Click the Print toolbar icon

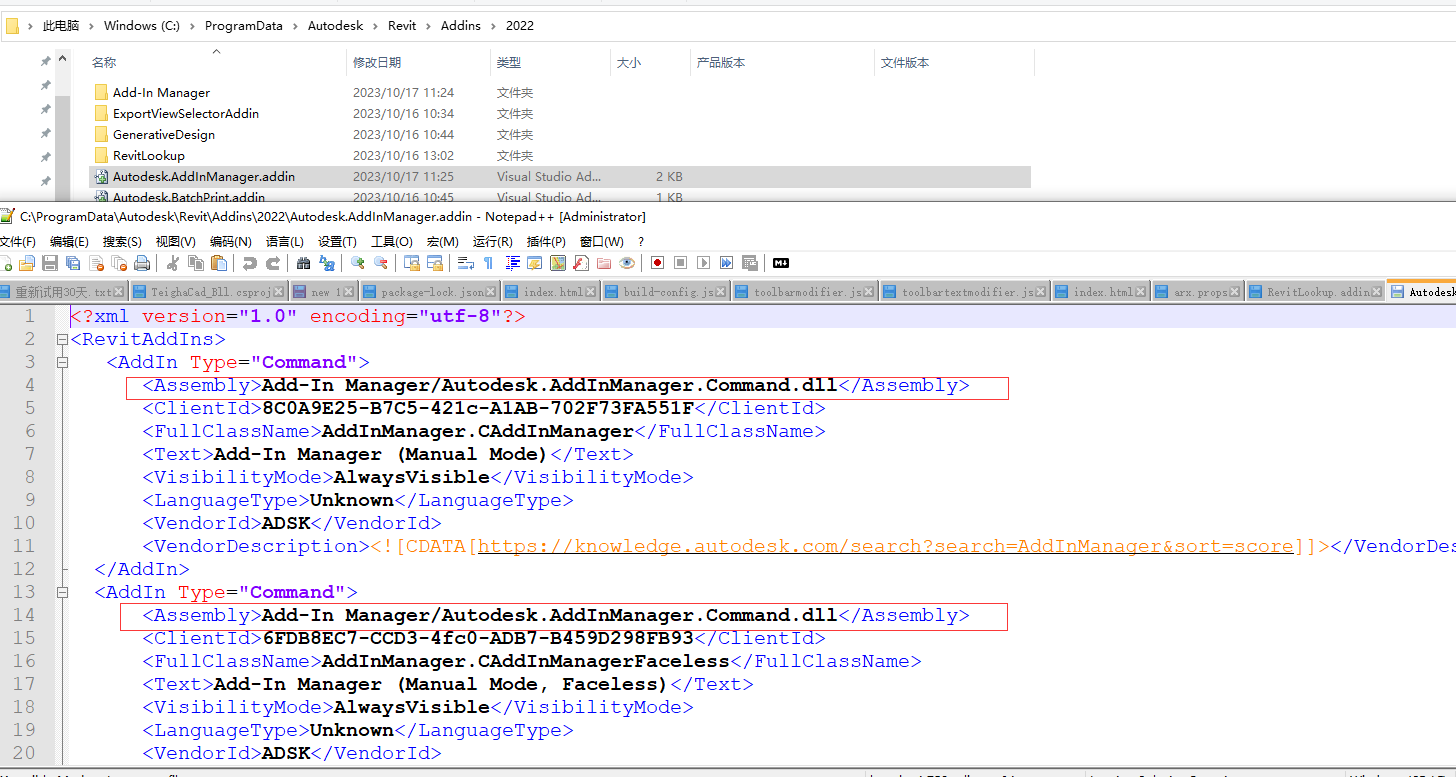point(142,263)
